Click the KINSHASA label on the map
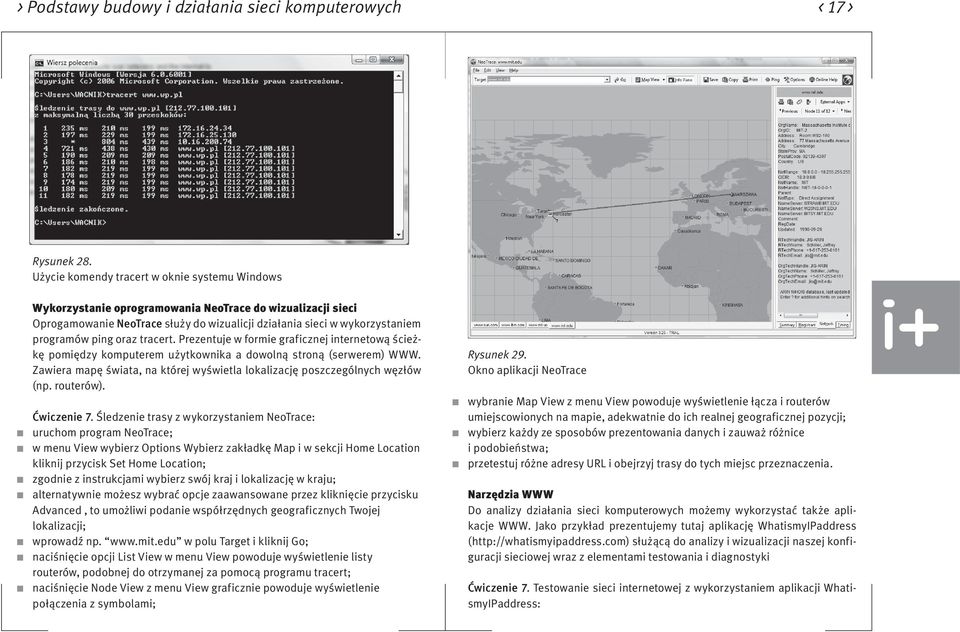Viewport: 960px width, 632px height. click(732, 305)
